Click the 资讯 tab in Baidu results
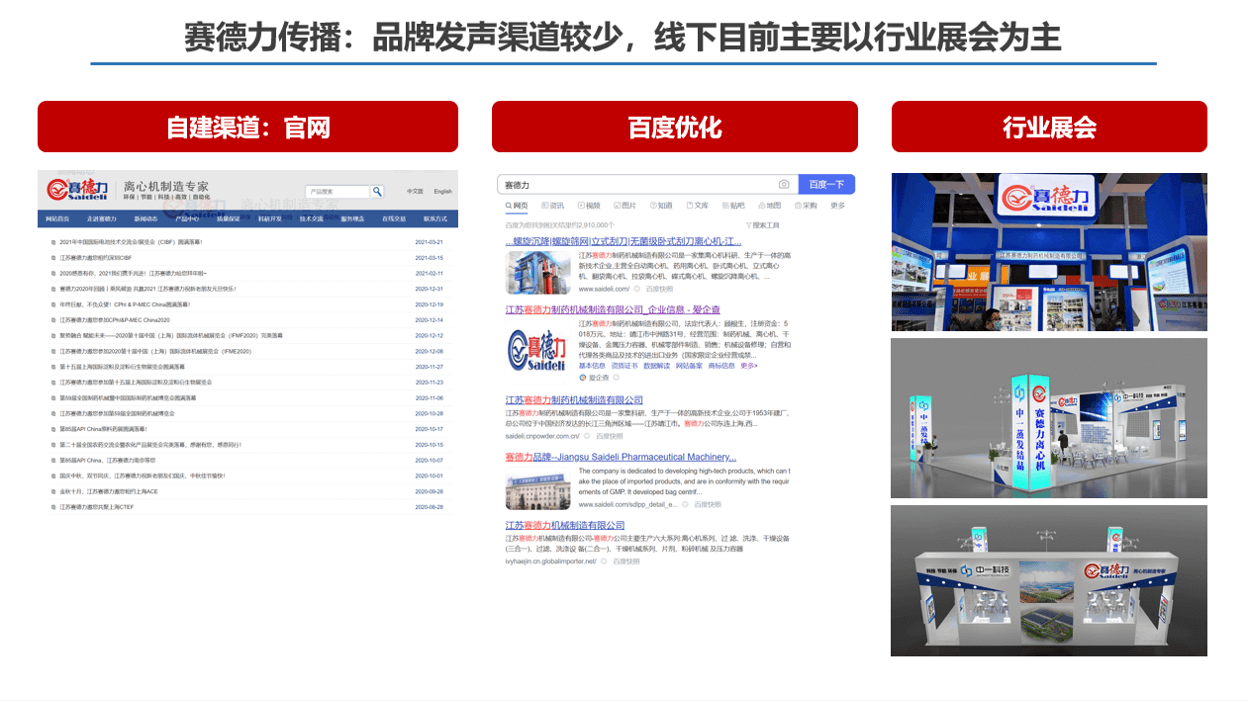This screenshot has height=701, width=1248. tap(552, 206)
